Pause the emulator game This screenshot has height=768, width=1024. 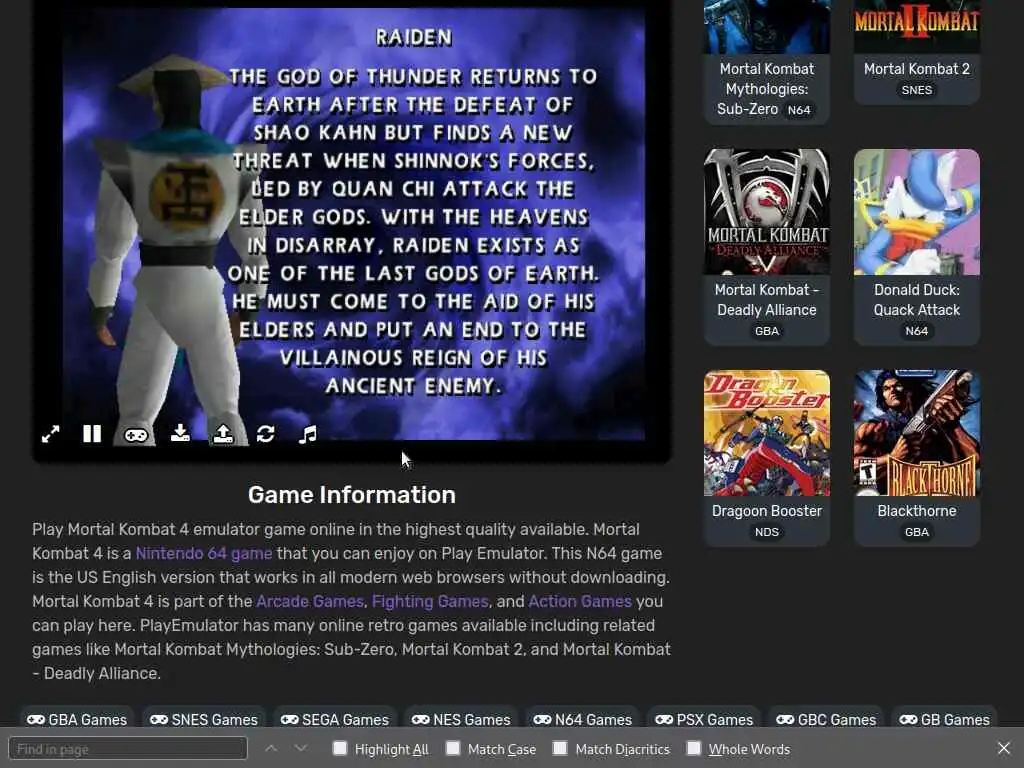click(92, 434)
